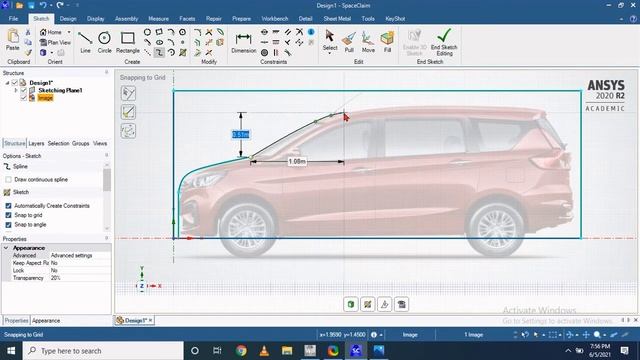640x360 pixels.
Task: Click the vertical constraint icon
Action: pos(276,53)
